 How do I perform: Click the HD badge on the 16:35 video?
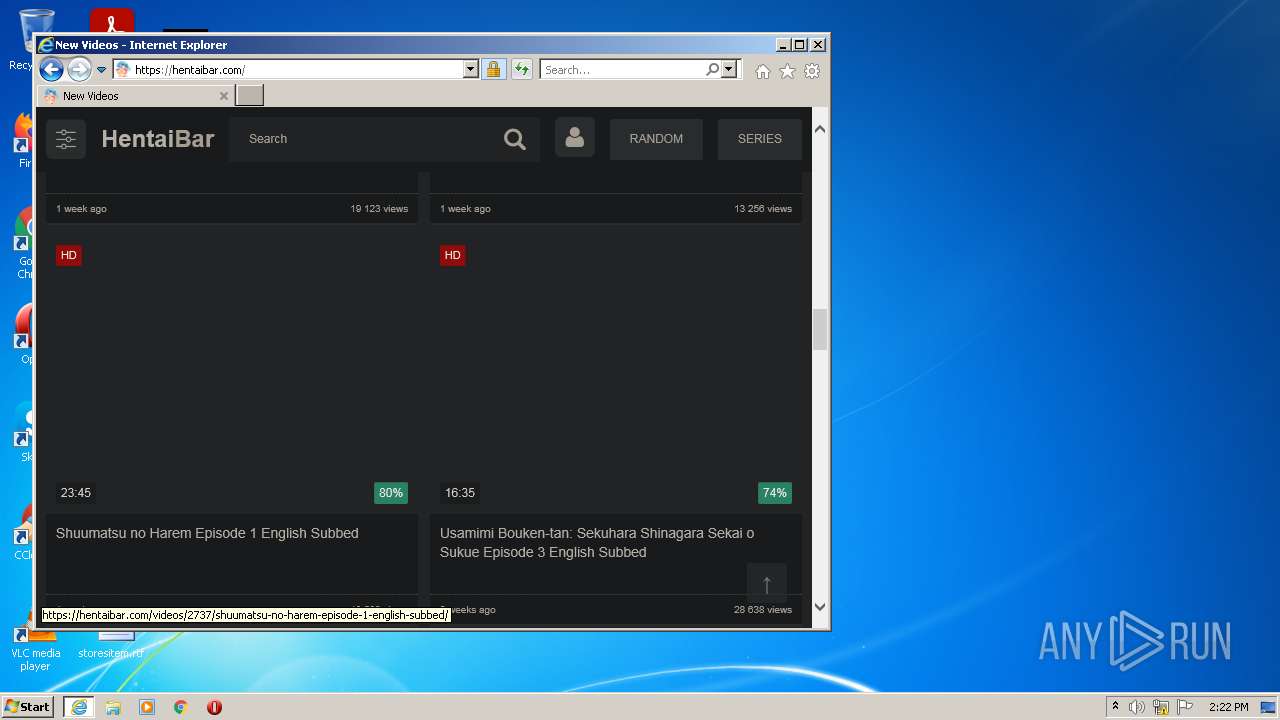453,255
